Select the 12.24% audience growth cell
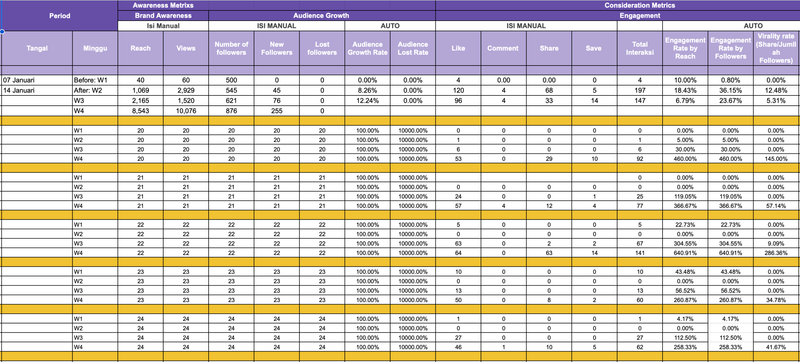Image resolution: width=800 pixels, height=362 pixels. tap(367, 100)
